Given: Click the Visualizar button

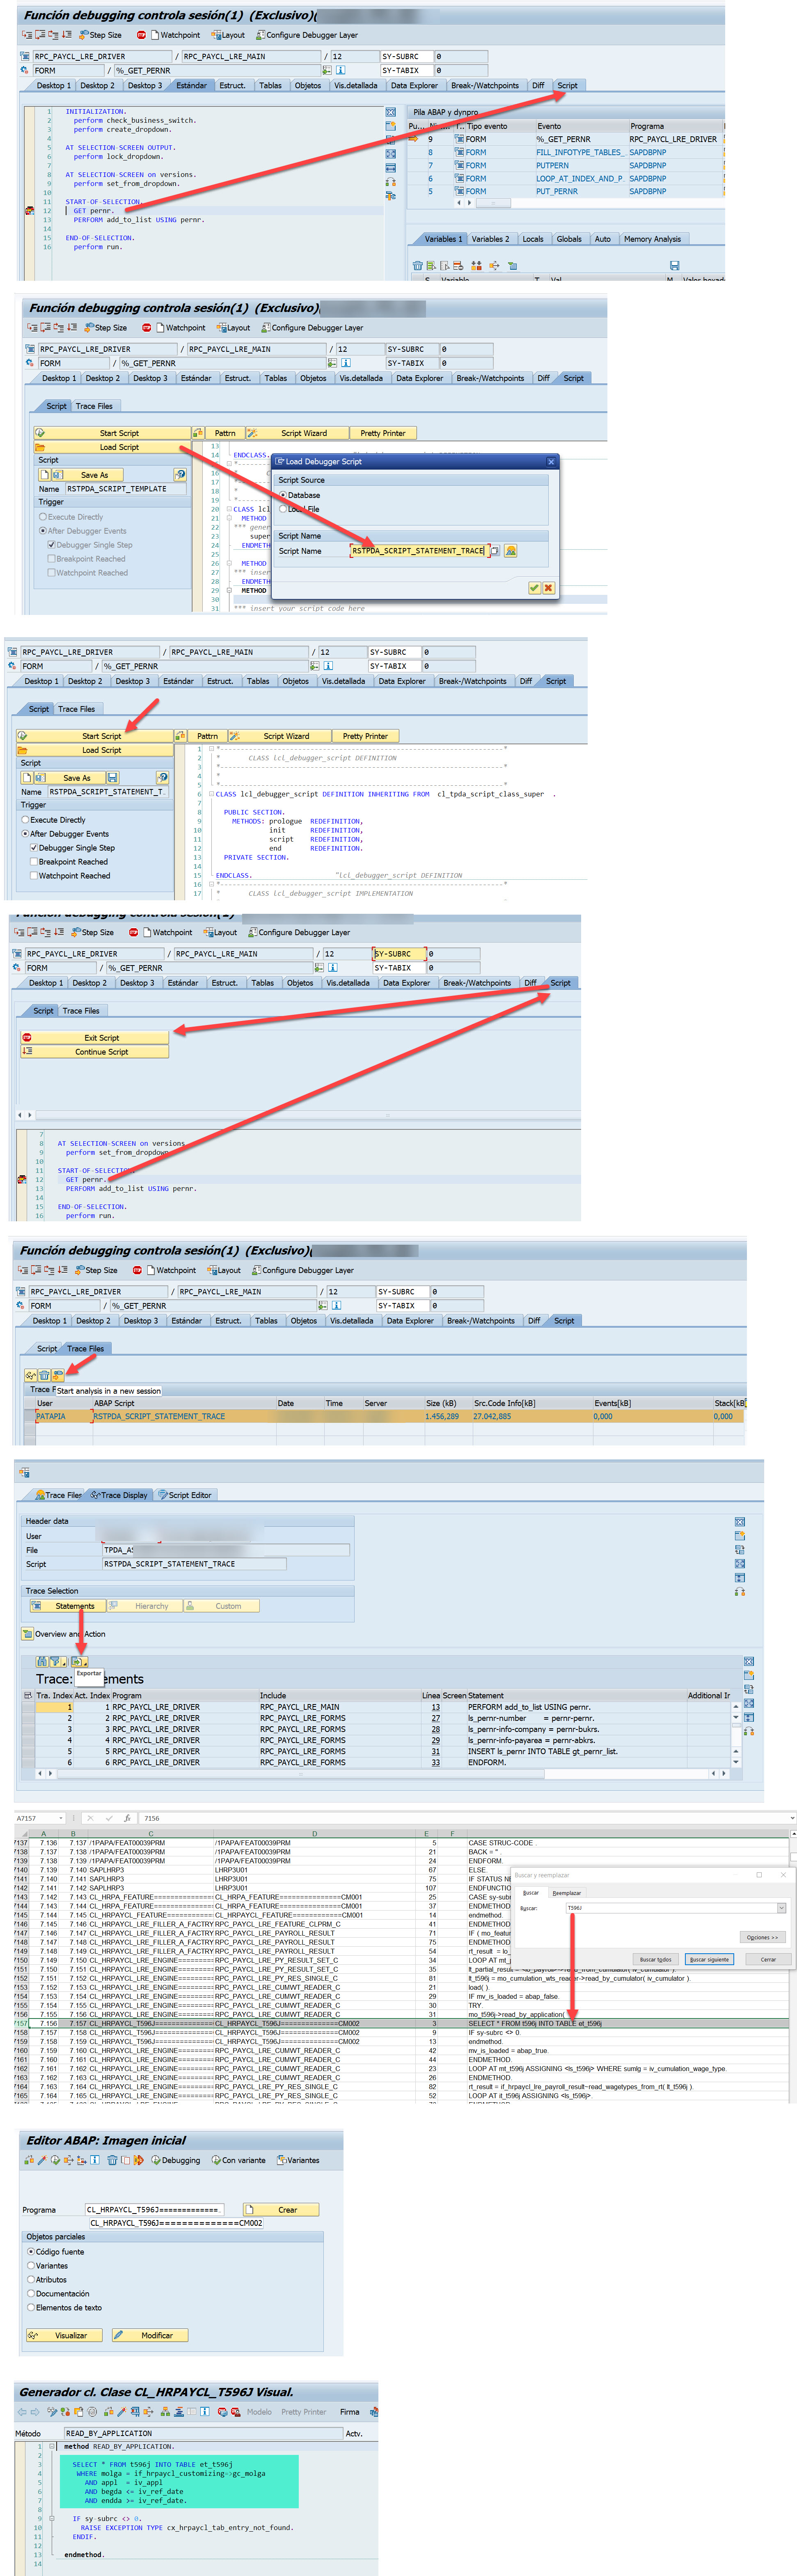Looking at the screenshot, I should (65, 2335).
